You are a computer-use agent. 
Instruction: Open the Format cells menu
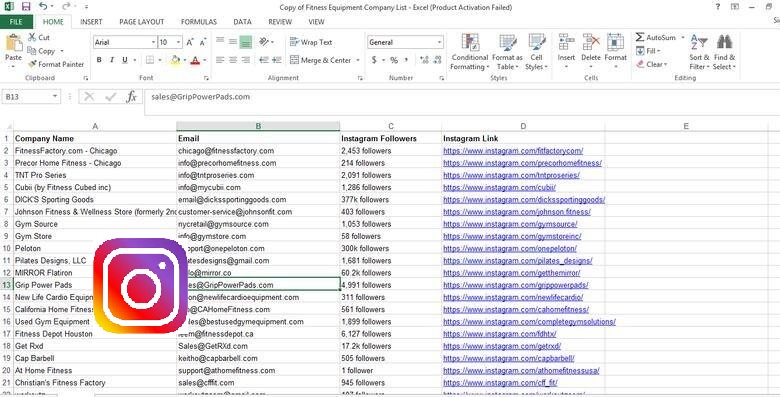(x=616, y=52)
